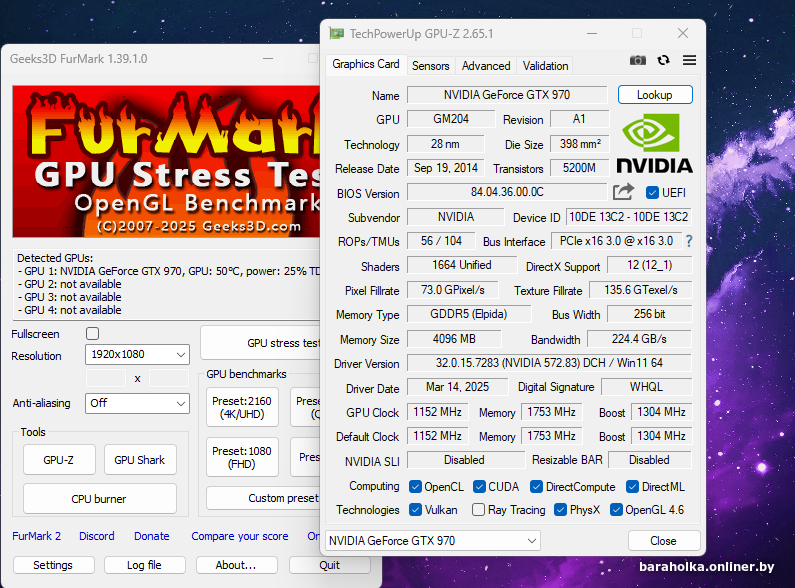Start the CPU burner
Image resolution: width=795 pixels, height=588 pixels.
click(99, 499)
